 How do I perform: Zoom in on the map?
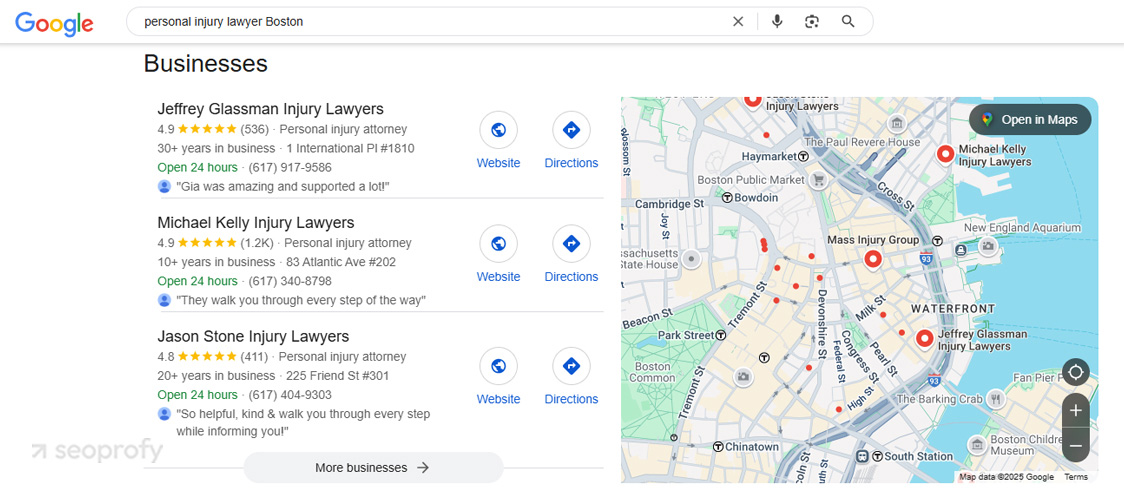1075,410
